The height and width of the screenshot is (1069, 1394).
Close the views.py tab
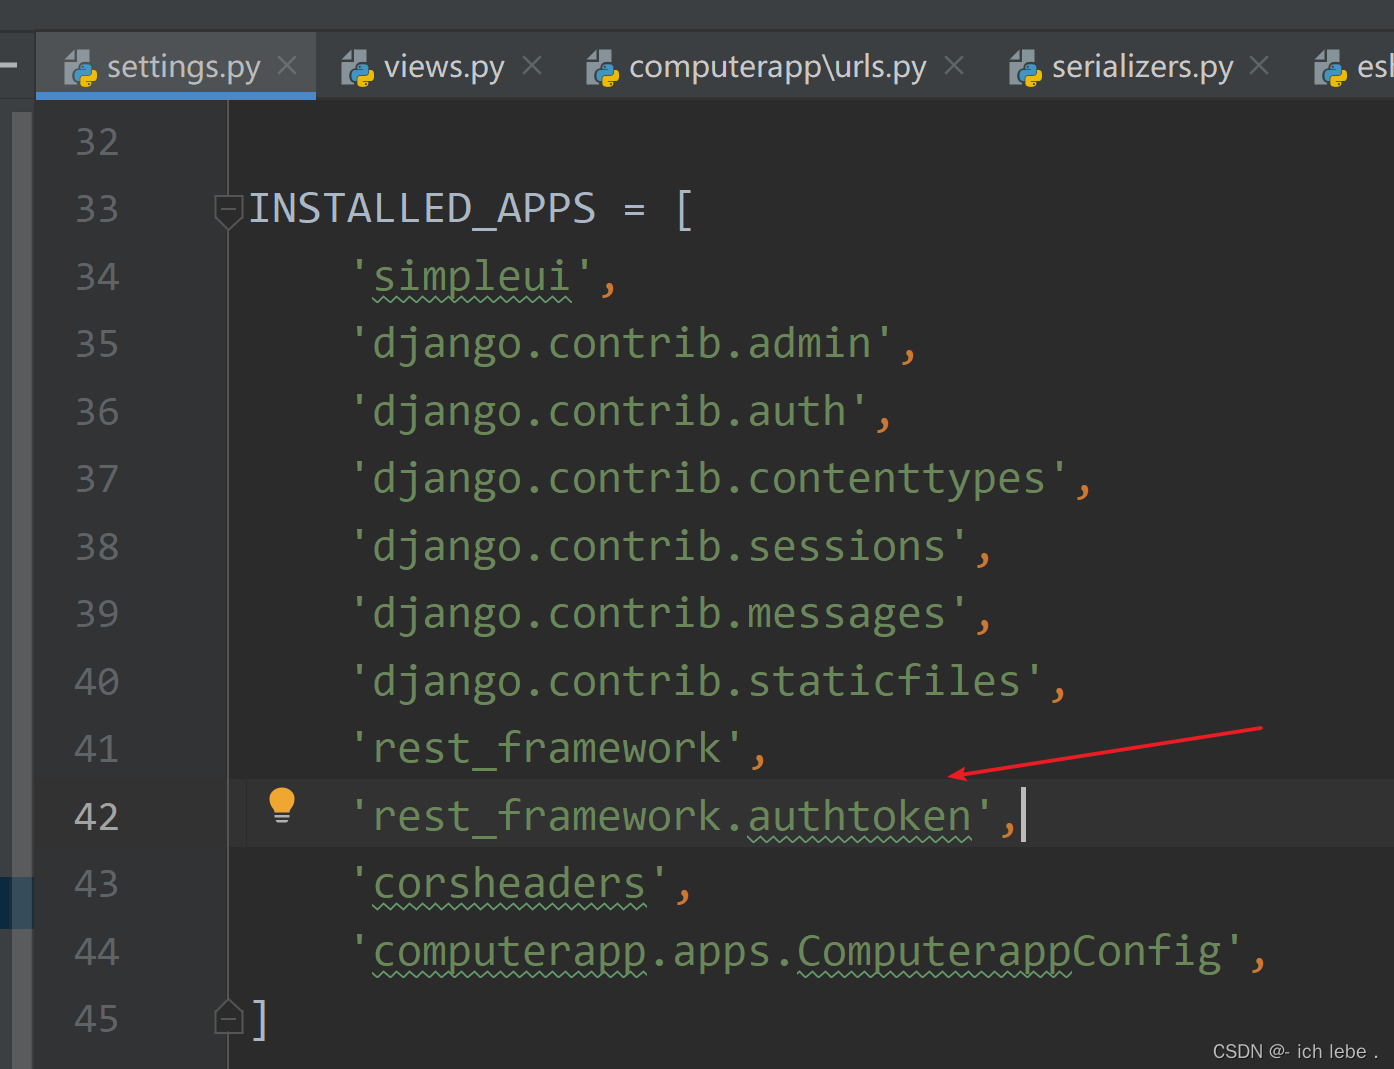pos(532,66)
